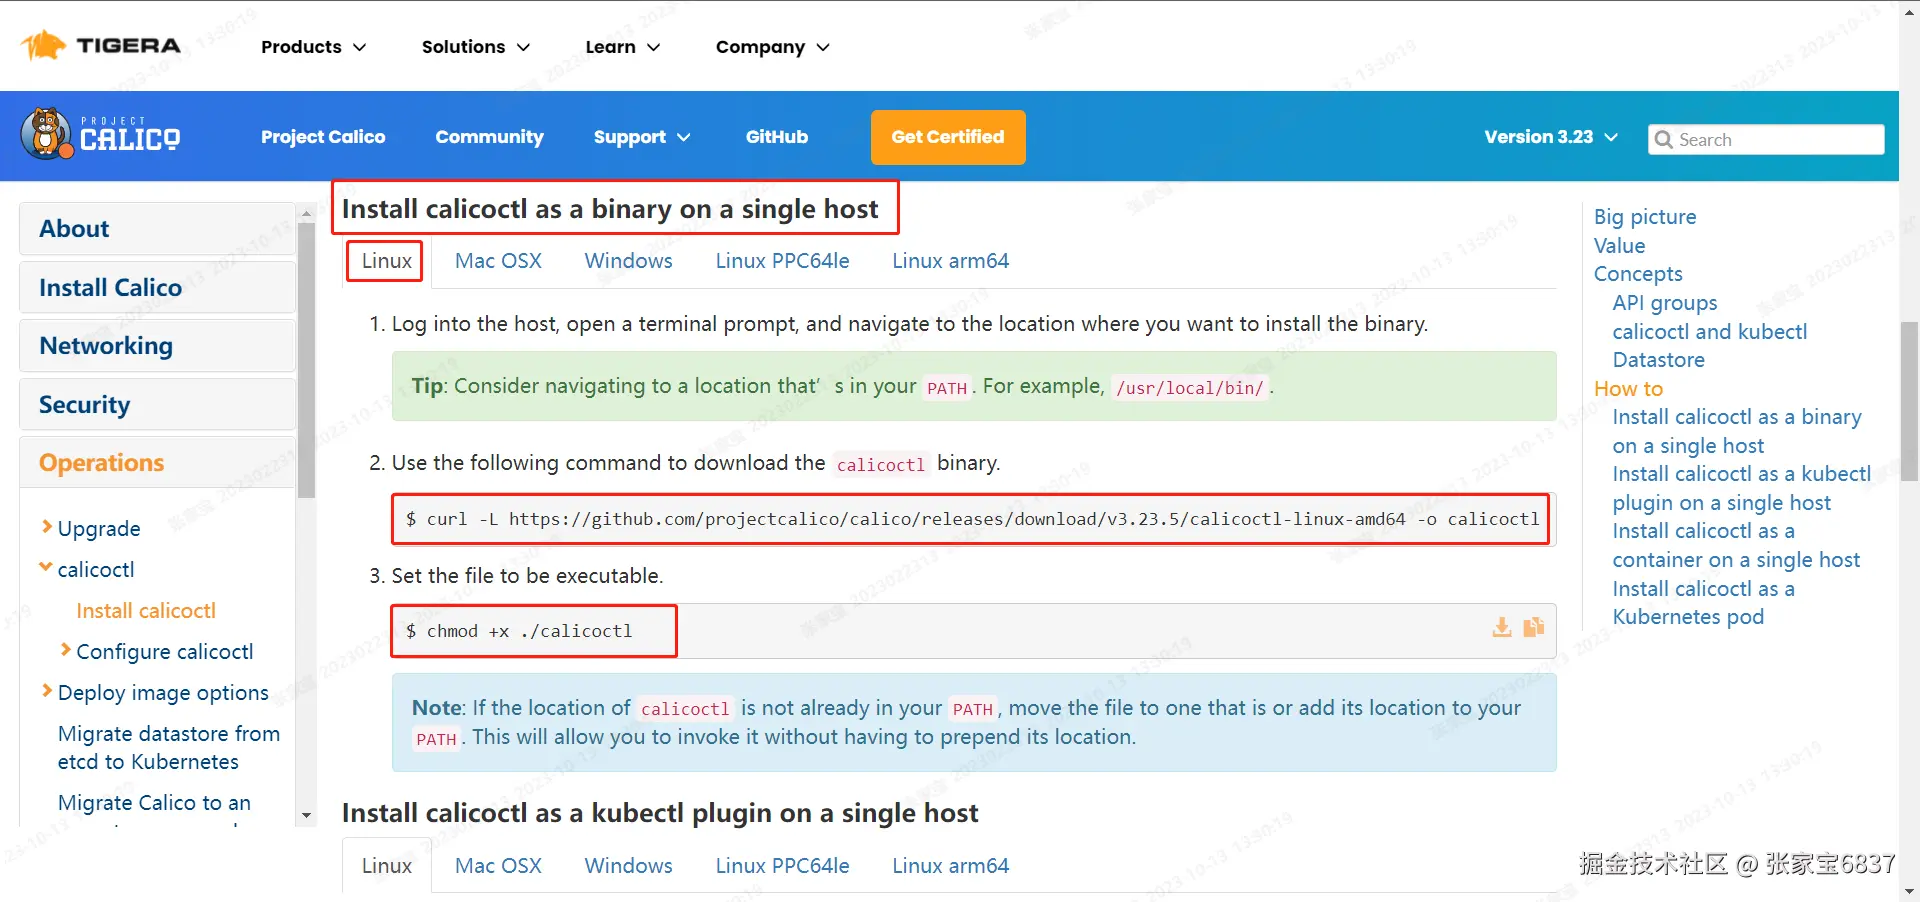Screen dimensions: 1920x902
Task: Open the Install Calico sidebar section
Action: coord(157,288)
